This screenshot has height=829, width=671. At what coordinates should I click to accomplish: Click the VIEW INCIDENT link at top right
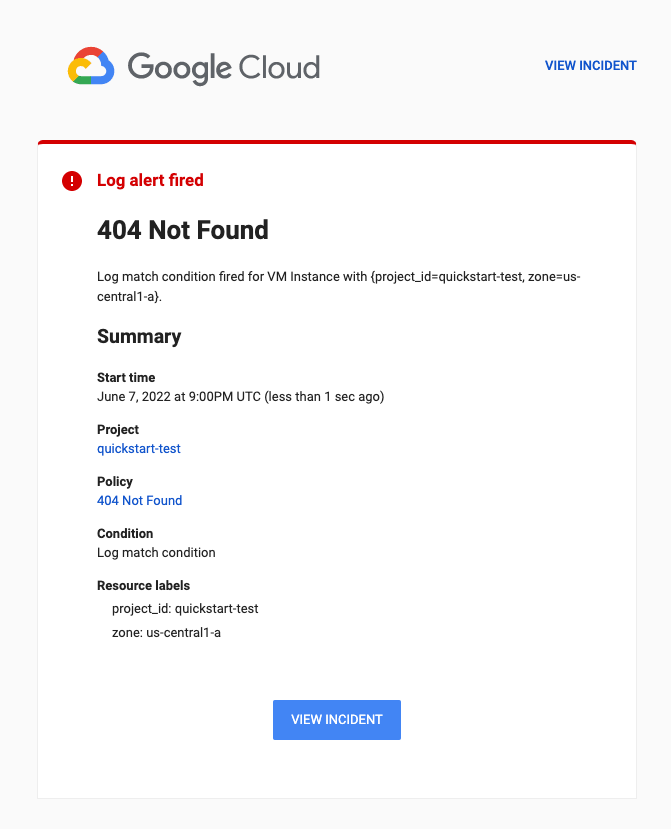point(590,65)
